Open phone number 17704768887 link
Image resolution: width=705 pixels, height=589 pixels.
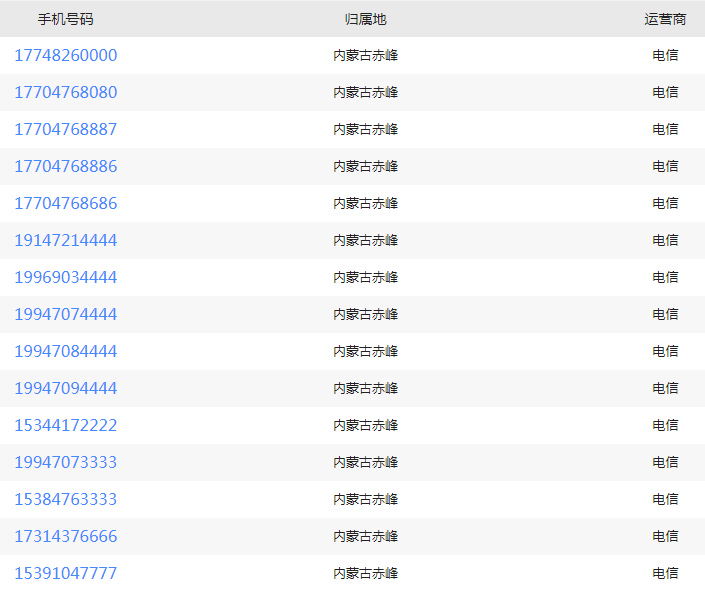pos(66,129)
